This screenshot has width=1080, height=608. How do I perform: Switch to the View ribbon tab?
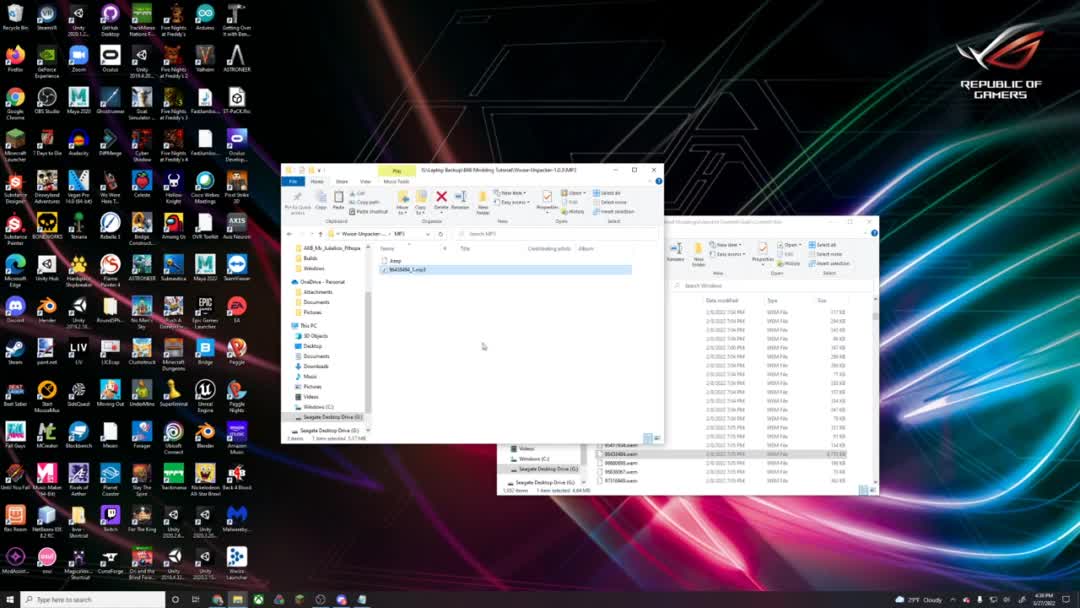366,181
